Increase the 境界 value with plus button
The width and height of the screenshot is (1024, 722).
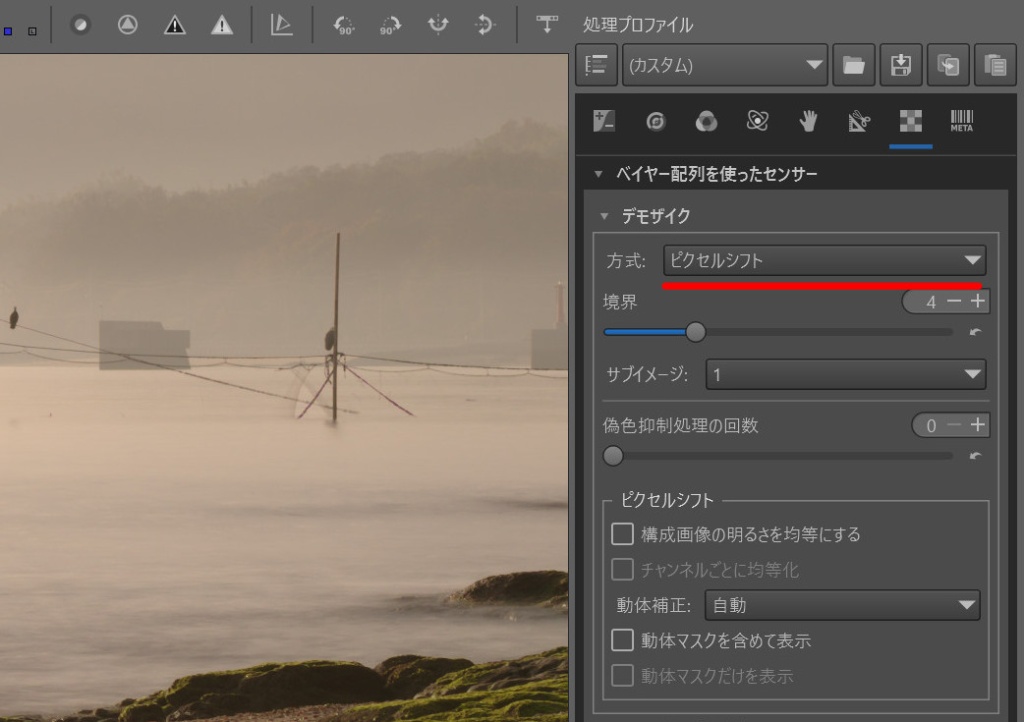978,301
